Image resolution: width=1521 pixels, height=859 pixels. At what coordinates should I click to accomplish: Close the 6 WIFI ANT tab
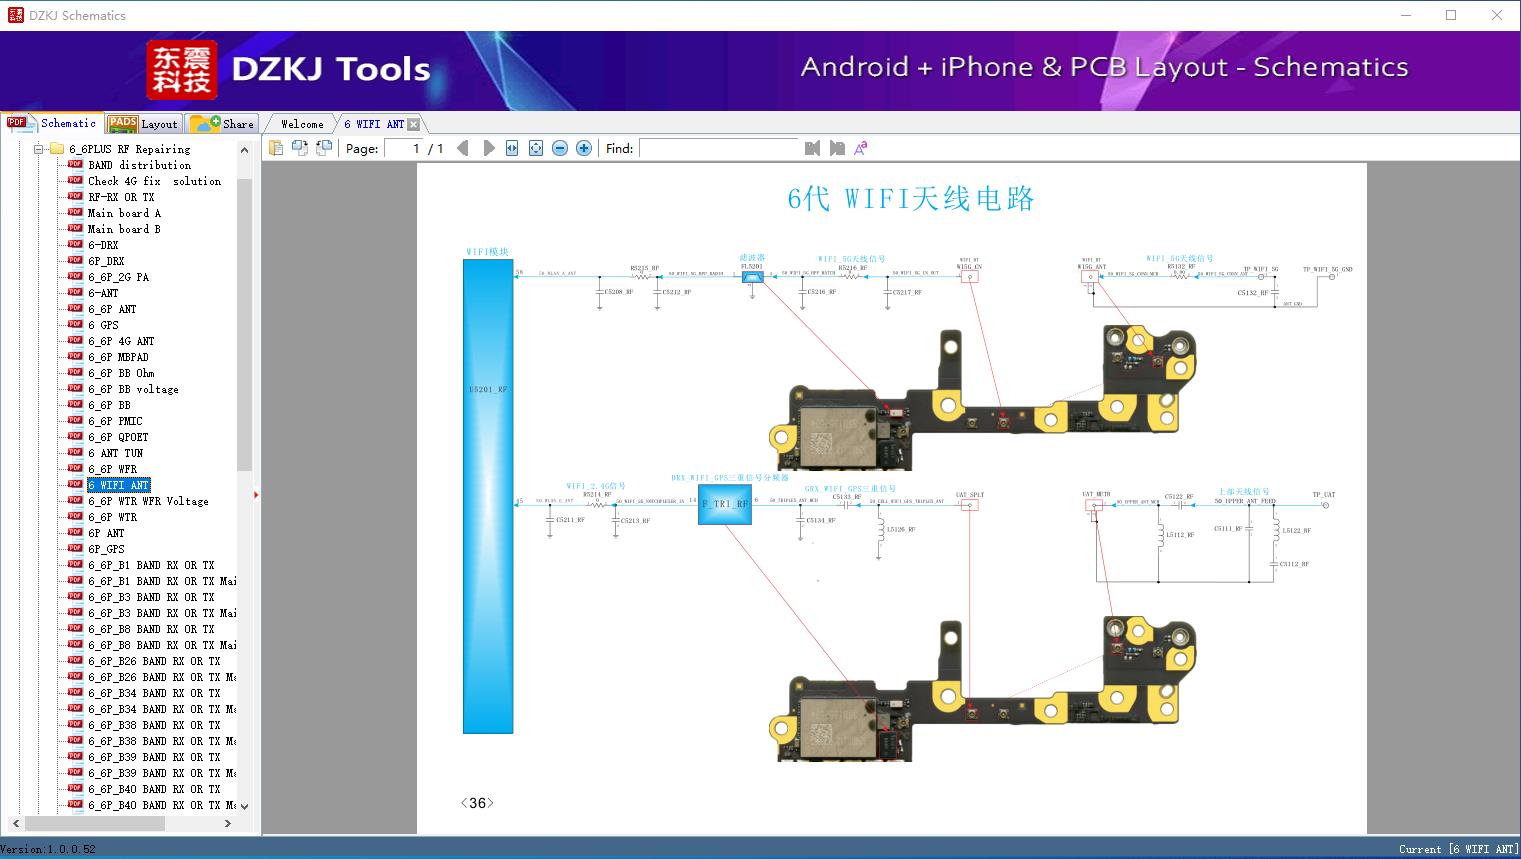click(414, 124)
